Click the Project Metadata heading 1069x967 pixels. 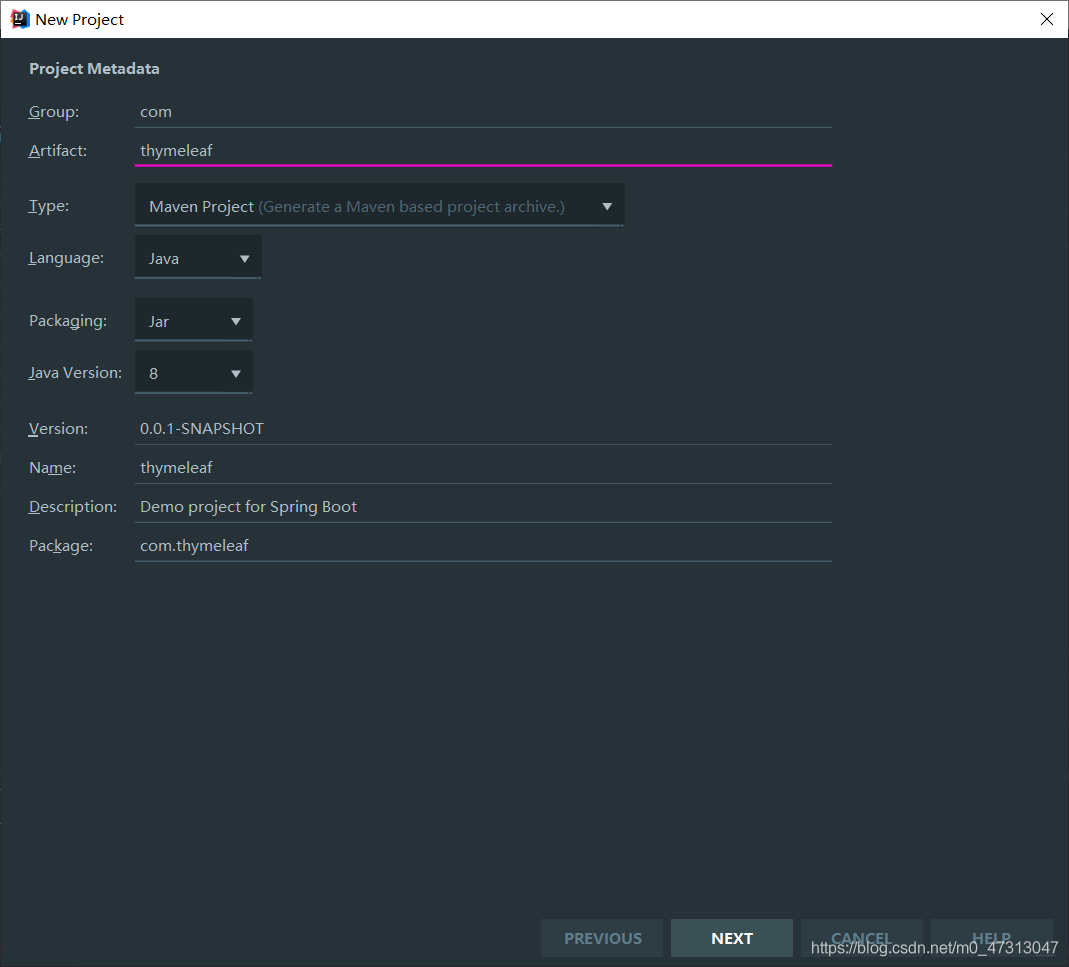pyautogui.click(x=94, y=69)
